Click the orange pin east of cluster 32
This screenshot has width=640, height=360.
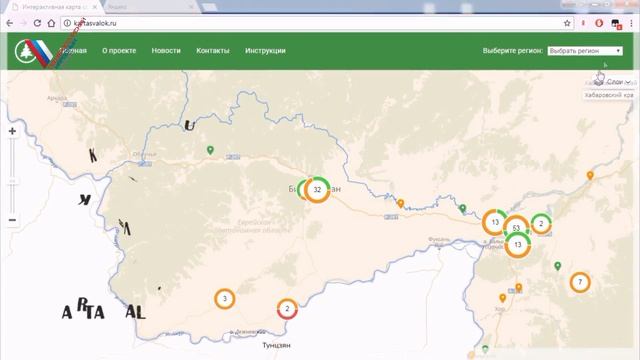pyautogui.click(x=401, y=203)
